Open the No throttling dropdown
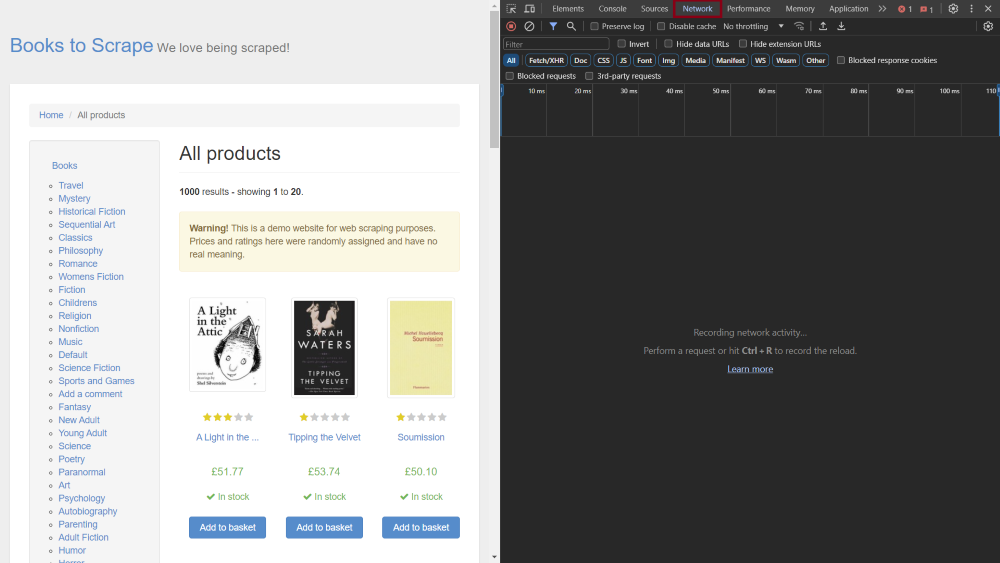 [753, 26]
